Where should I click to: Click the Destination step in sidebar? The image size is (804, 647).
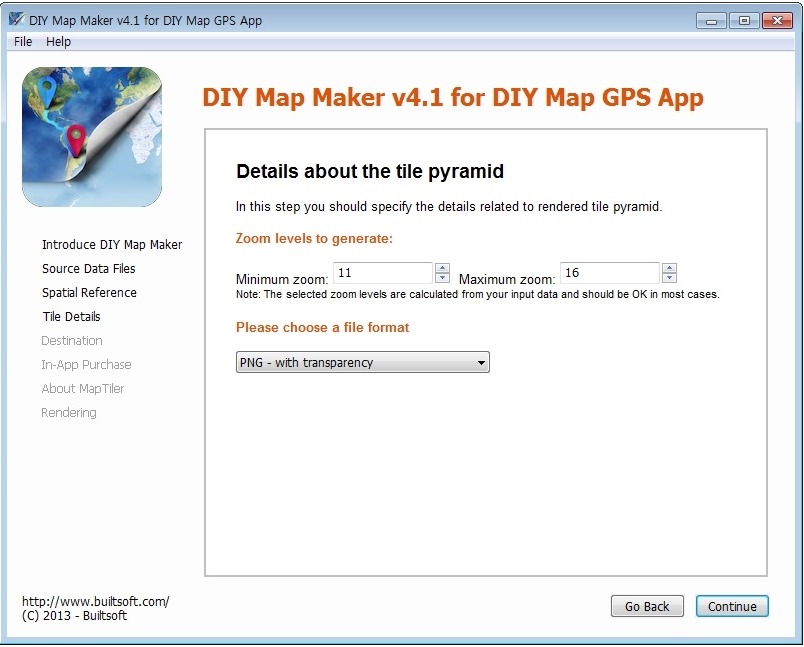(72, 341)
